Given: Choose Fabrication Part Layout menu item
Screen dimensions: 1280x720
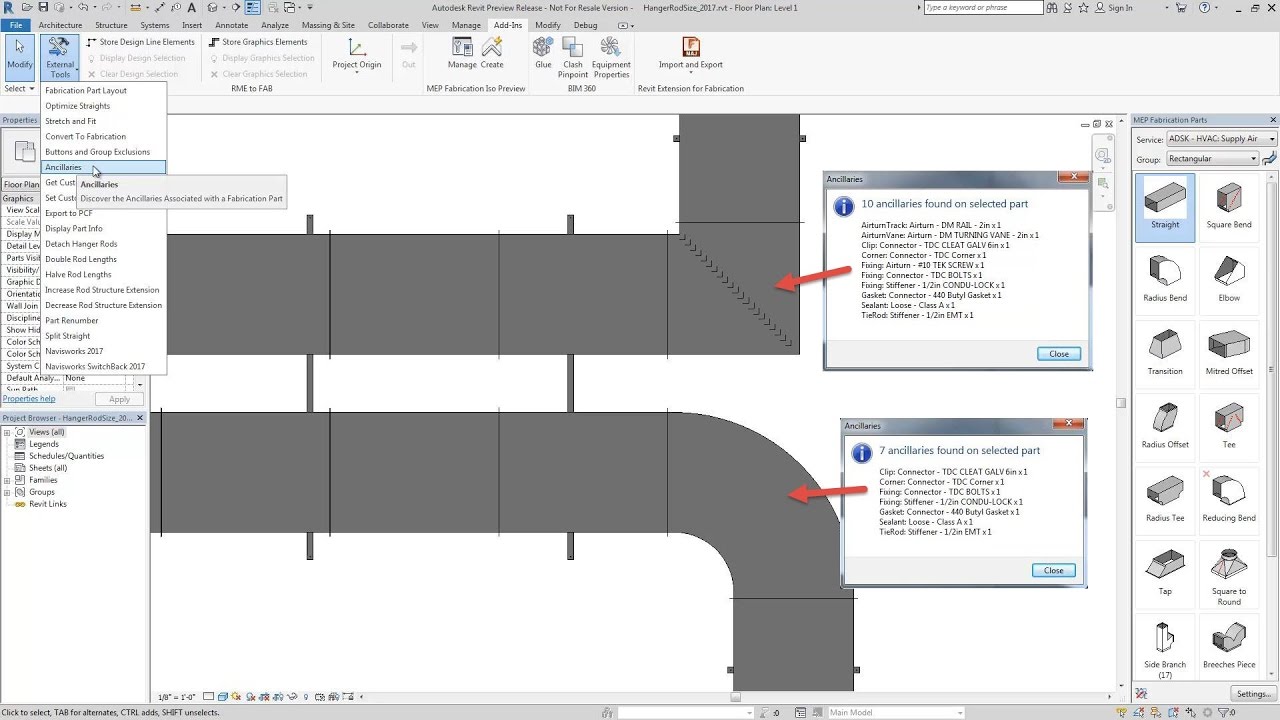Looking at the screenshot, I should [103, 90].
